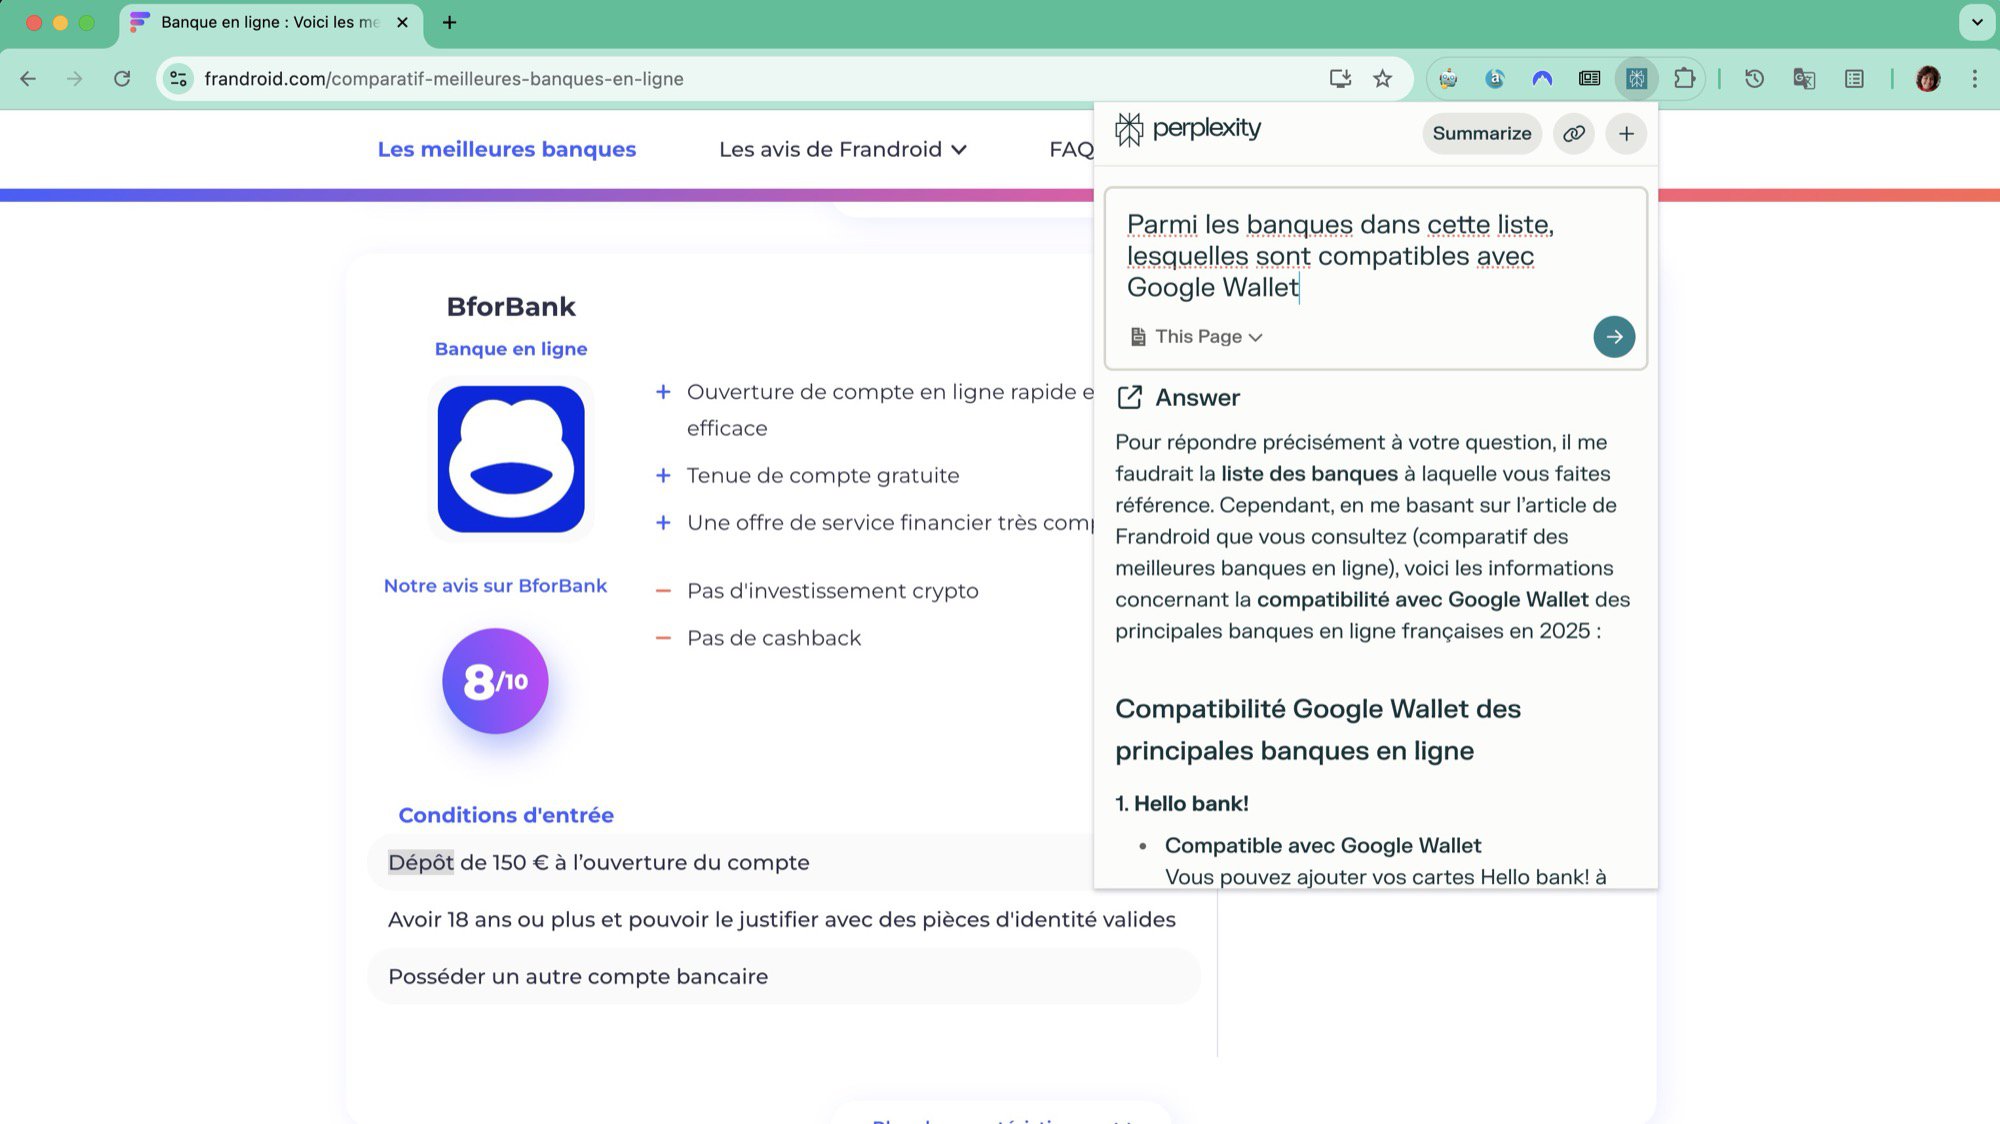Select Les meilleures banques nav tab

(x=506, y=149)
